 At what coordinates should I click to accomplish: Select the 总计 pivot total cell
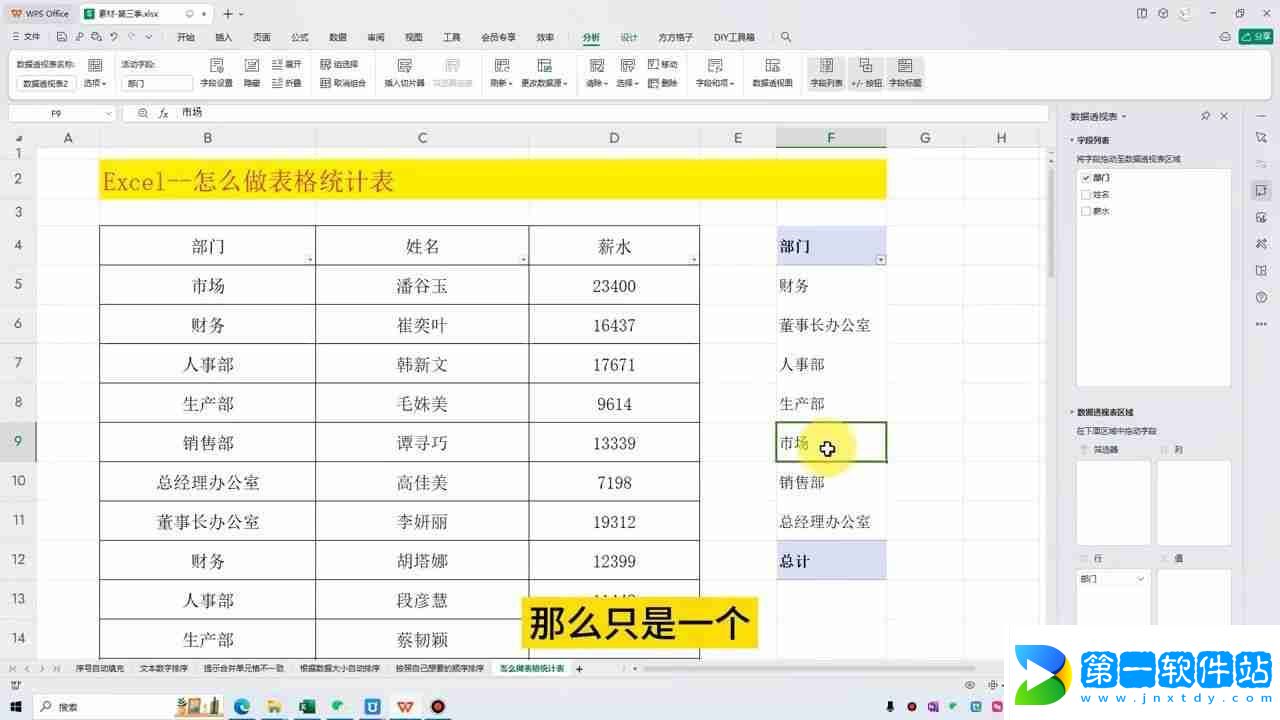coord(831,561)
